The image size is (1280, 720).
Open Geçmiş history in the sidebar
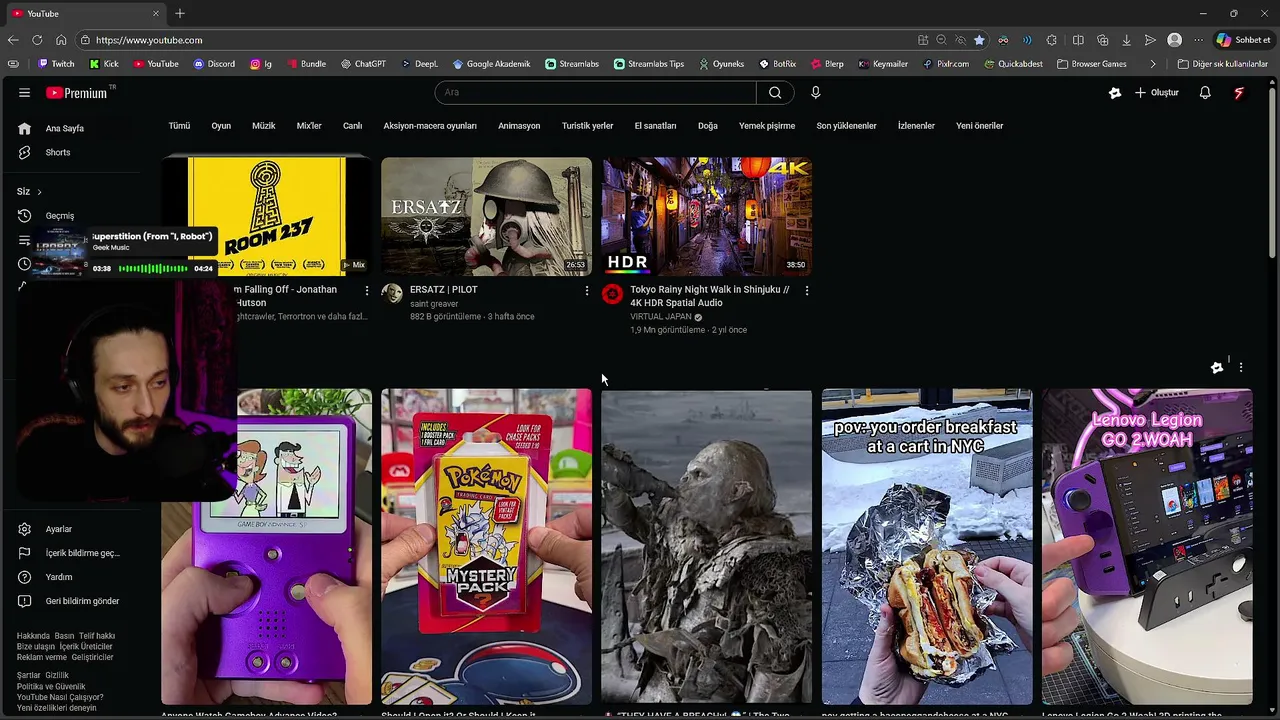coord(60,216)
